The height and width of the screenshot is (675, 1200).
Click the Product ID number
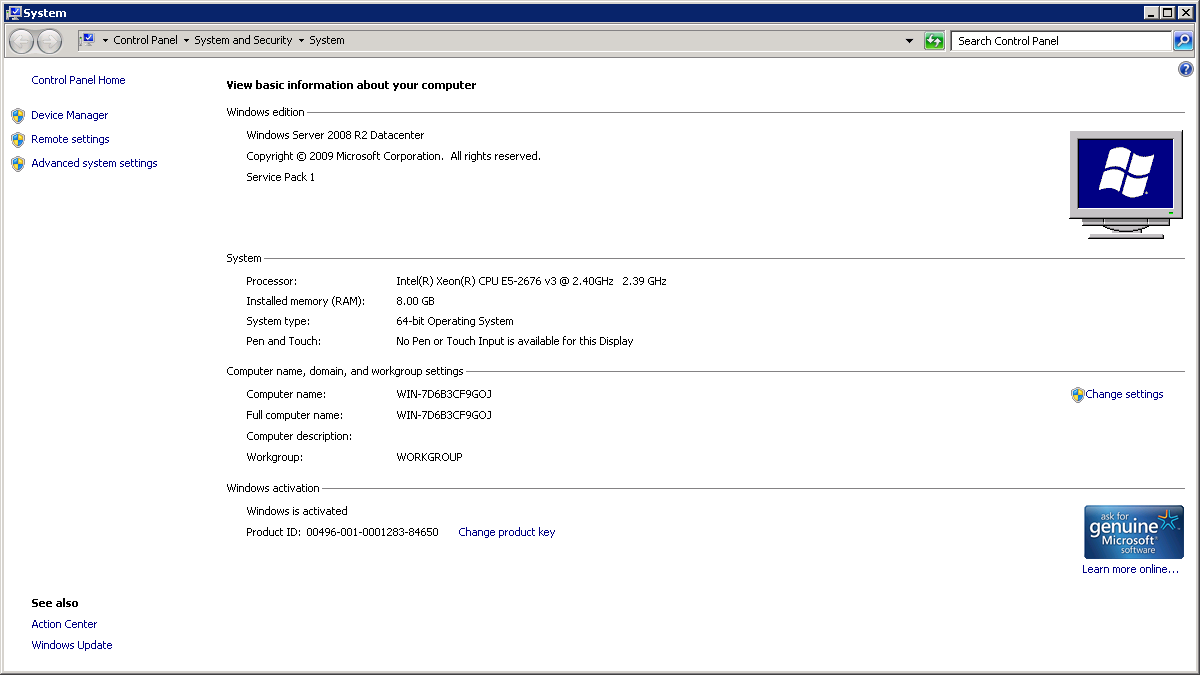[x=372, y=532]
